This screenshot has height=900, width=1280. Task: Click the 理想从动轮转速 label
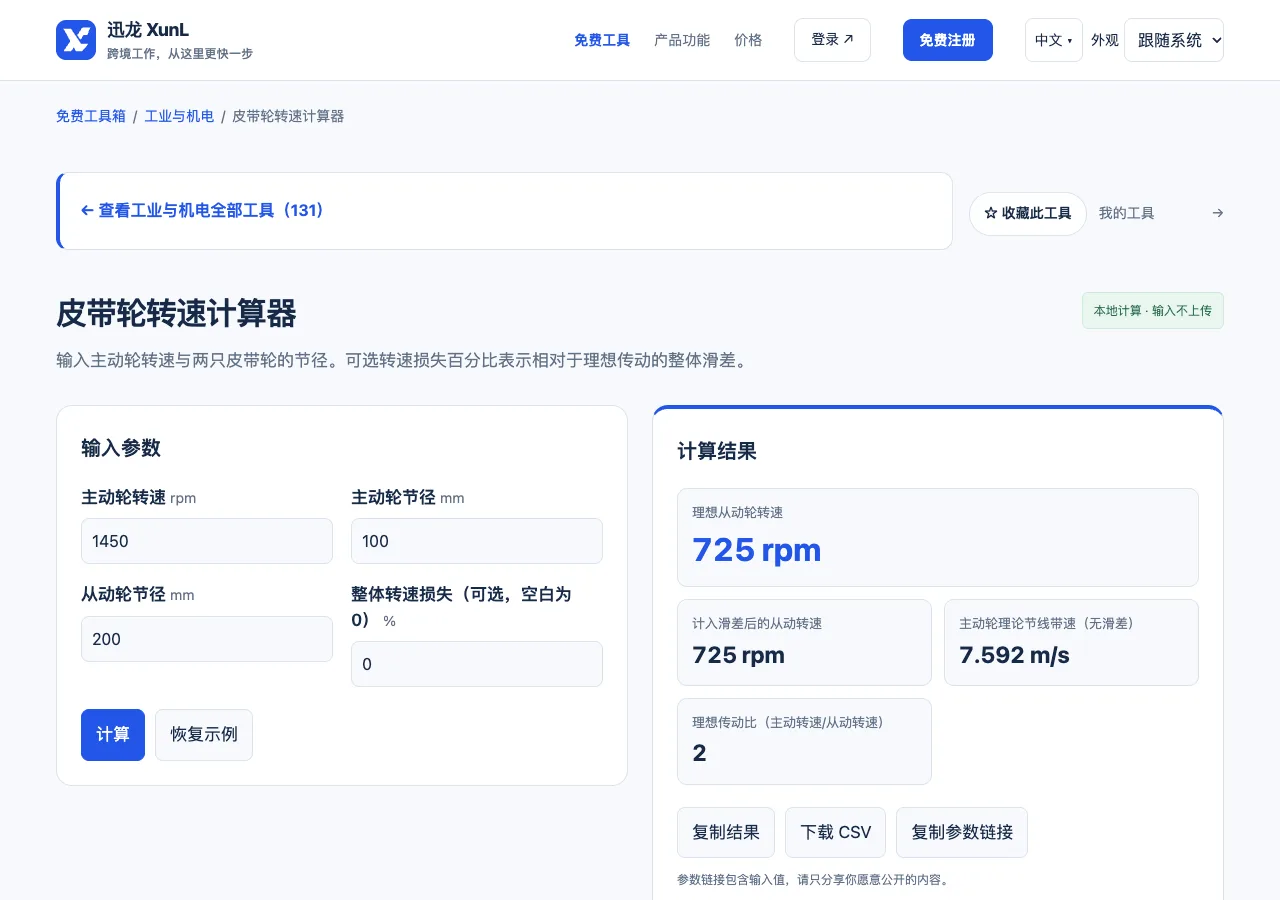pos(738,512)
